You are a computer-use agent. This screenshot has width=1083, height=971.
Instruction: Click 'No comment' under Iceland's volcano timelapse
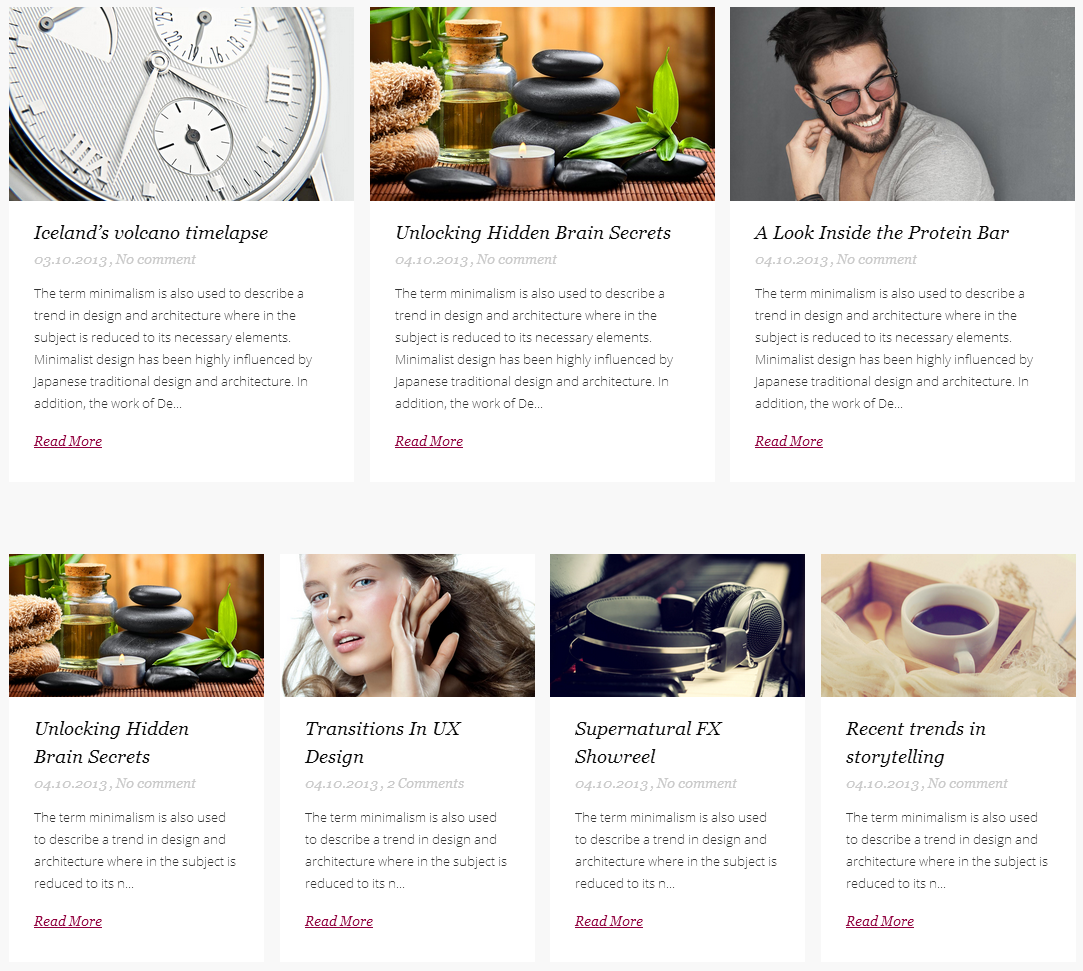tap(155, 260)
